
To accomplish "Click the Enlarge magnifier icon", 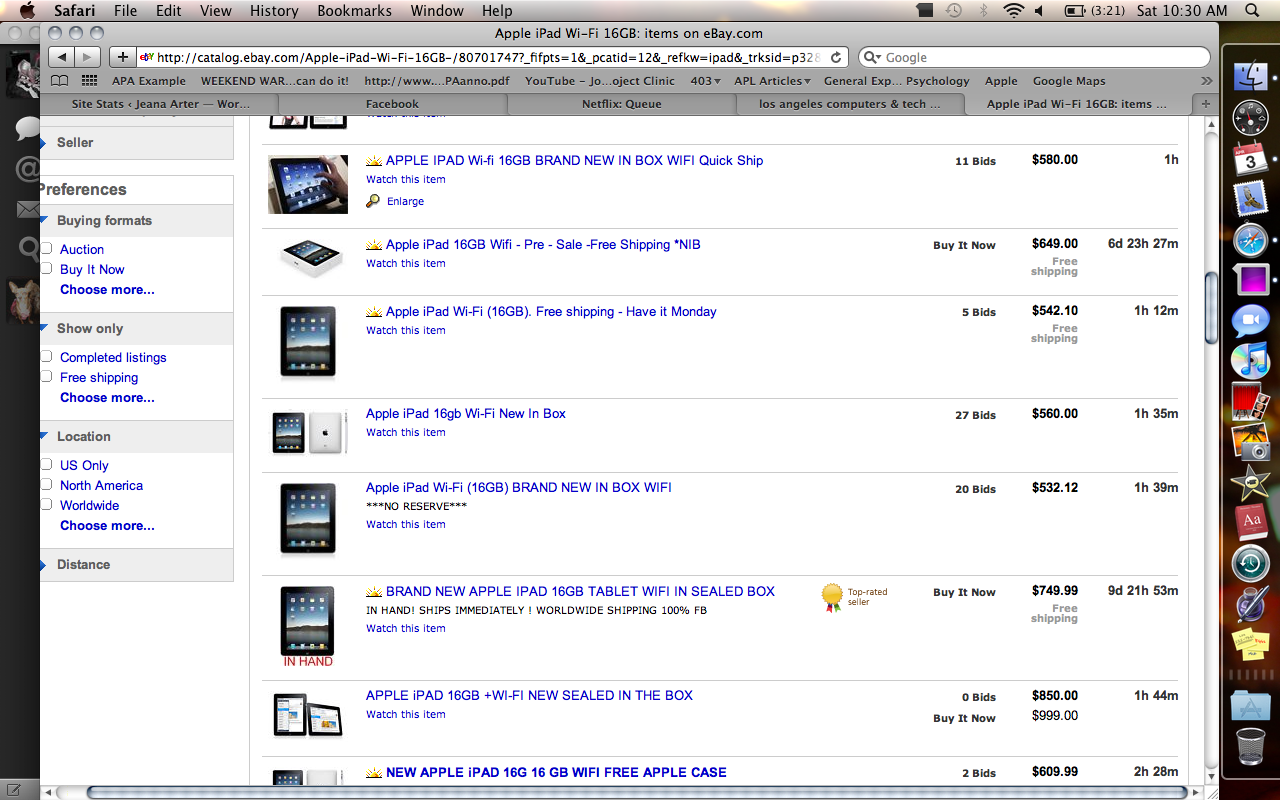I will 373,201.
